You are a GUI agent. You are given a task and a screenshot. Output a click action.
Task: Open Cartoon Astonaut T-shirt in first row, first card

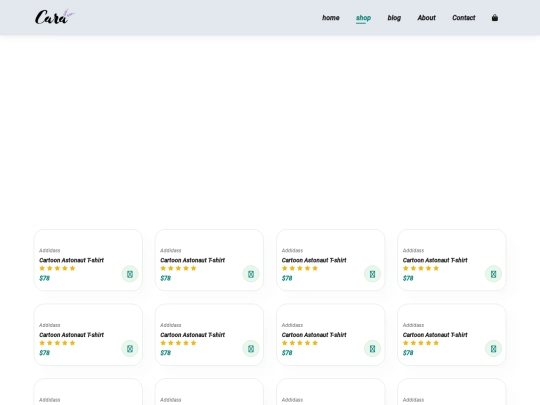71,260
